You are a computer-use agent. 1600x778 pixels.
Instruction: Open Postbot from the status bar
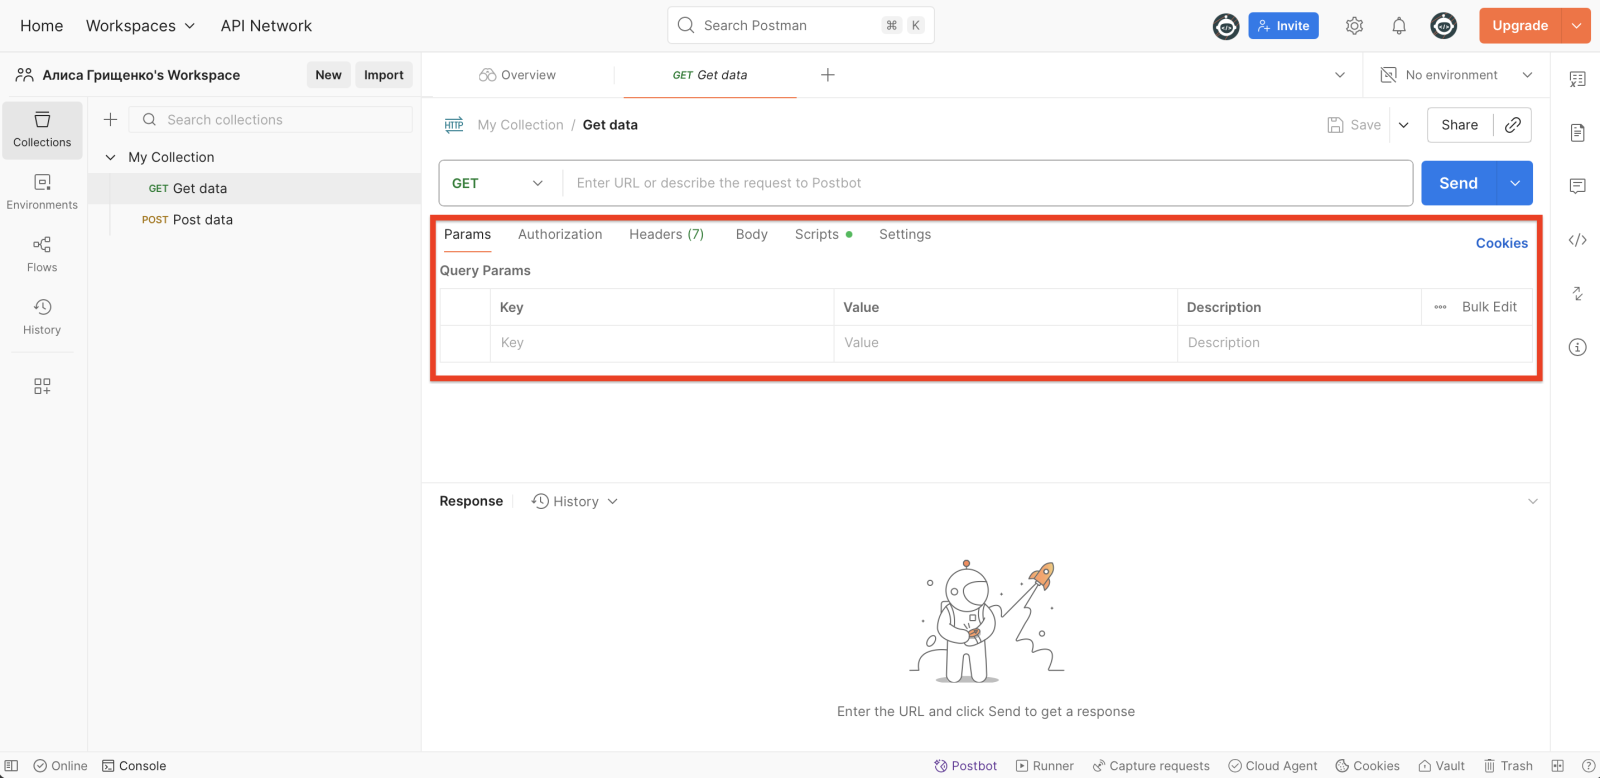[965, 766]
